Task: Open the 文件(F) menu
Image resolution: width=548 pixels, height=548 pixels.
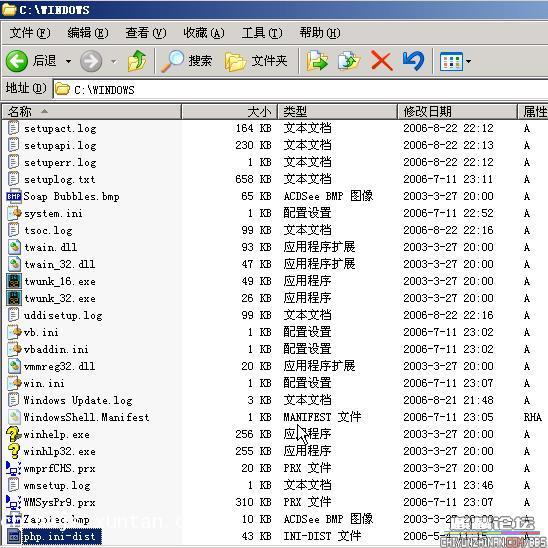Action: (30, 33)
